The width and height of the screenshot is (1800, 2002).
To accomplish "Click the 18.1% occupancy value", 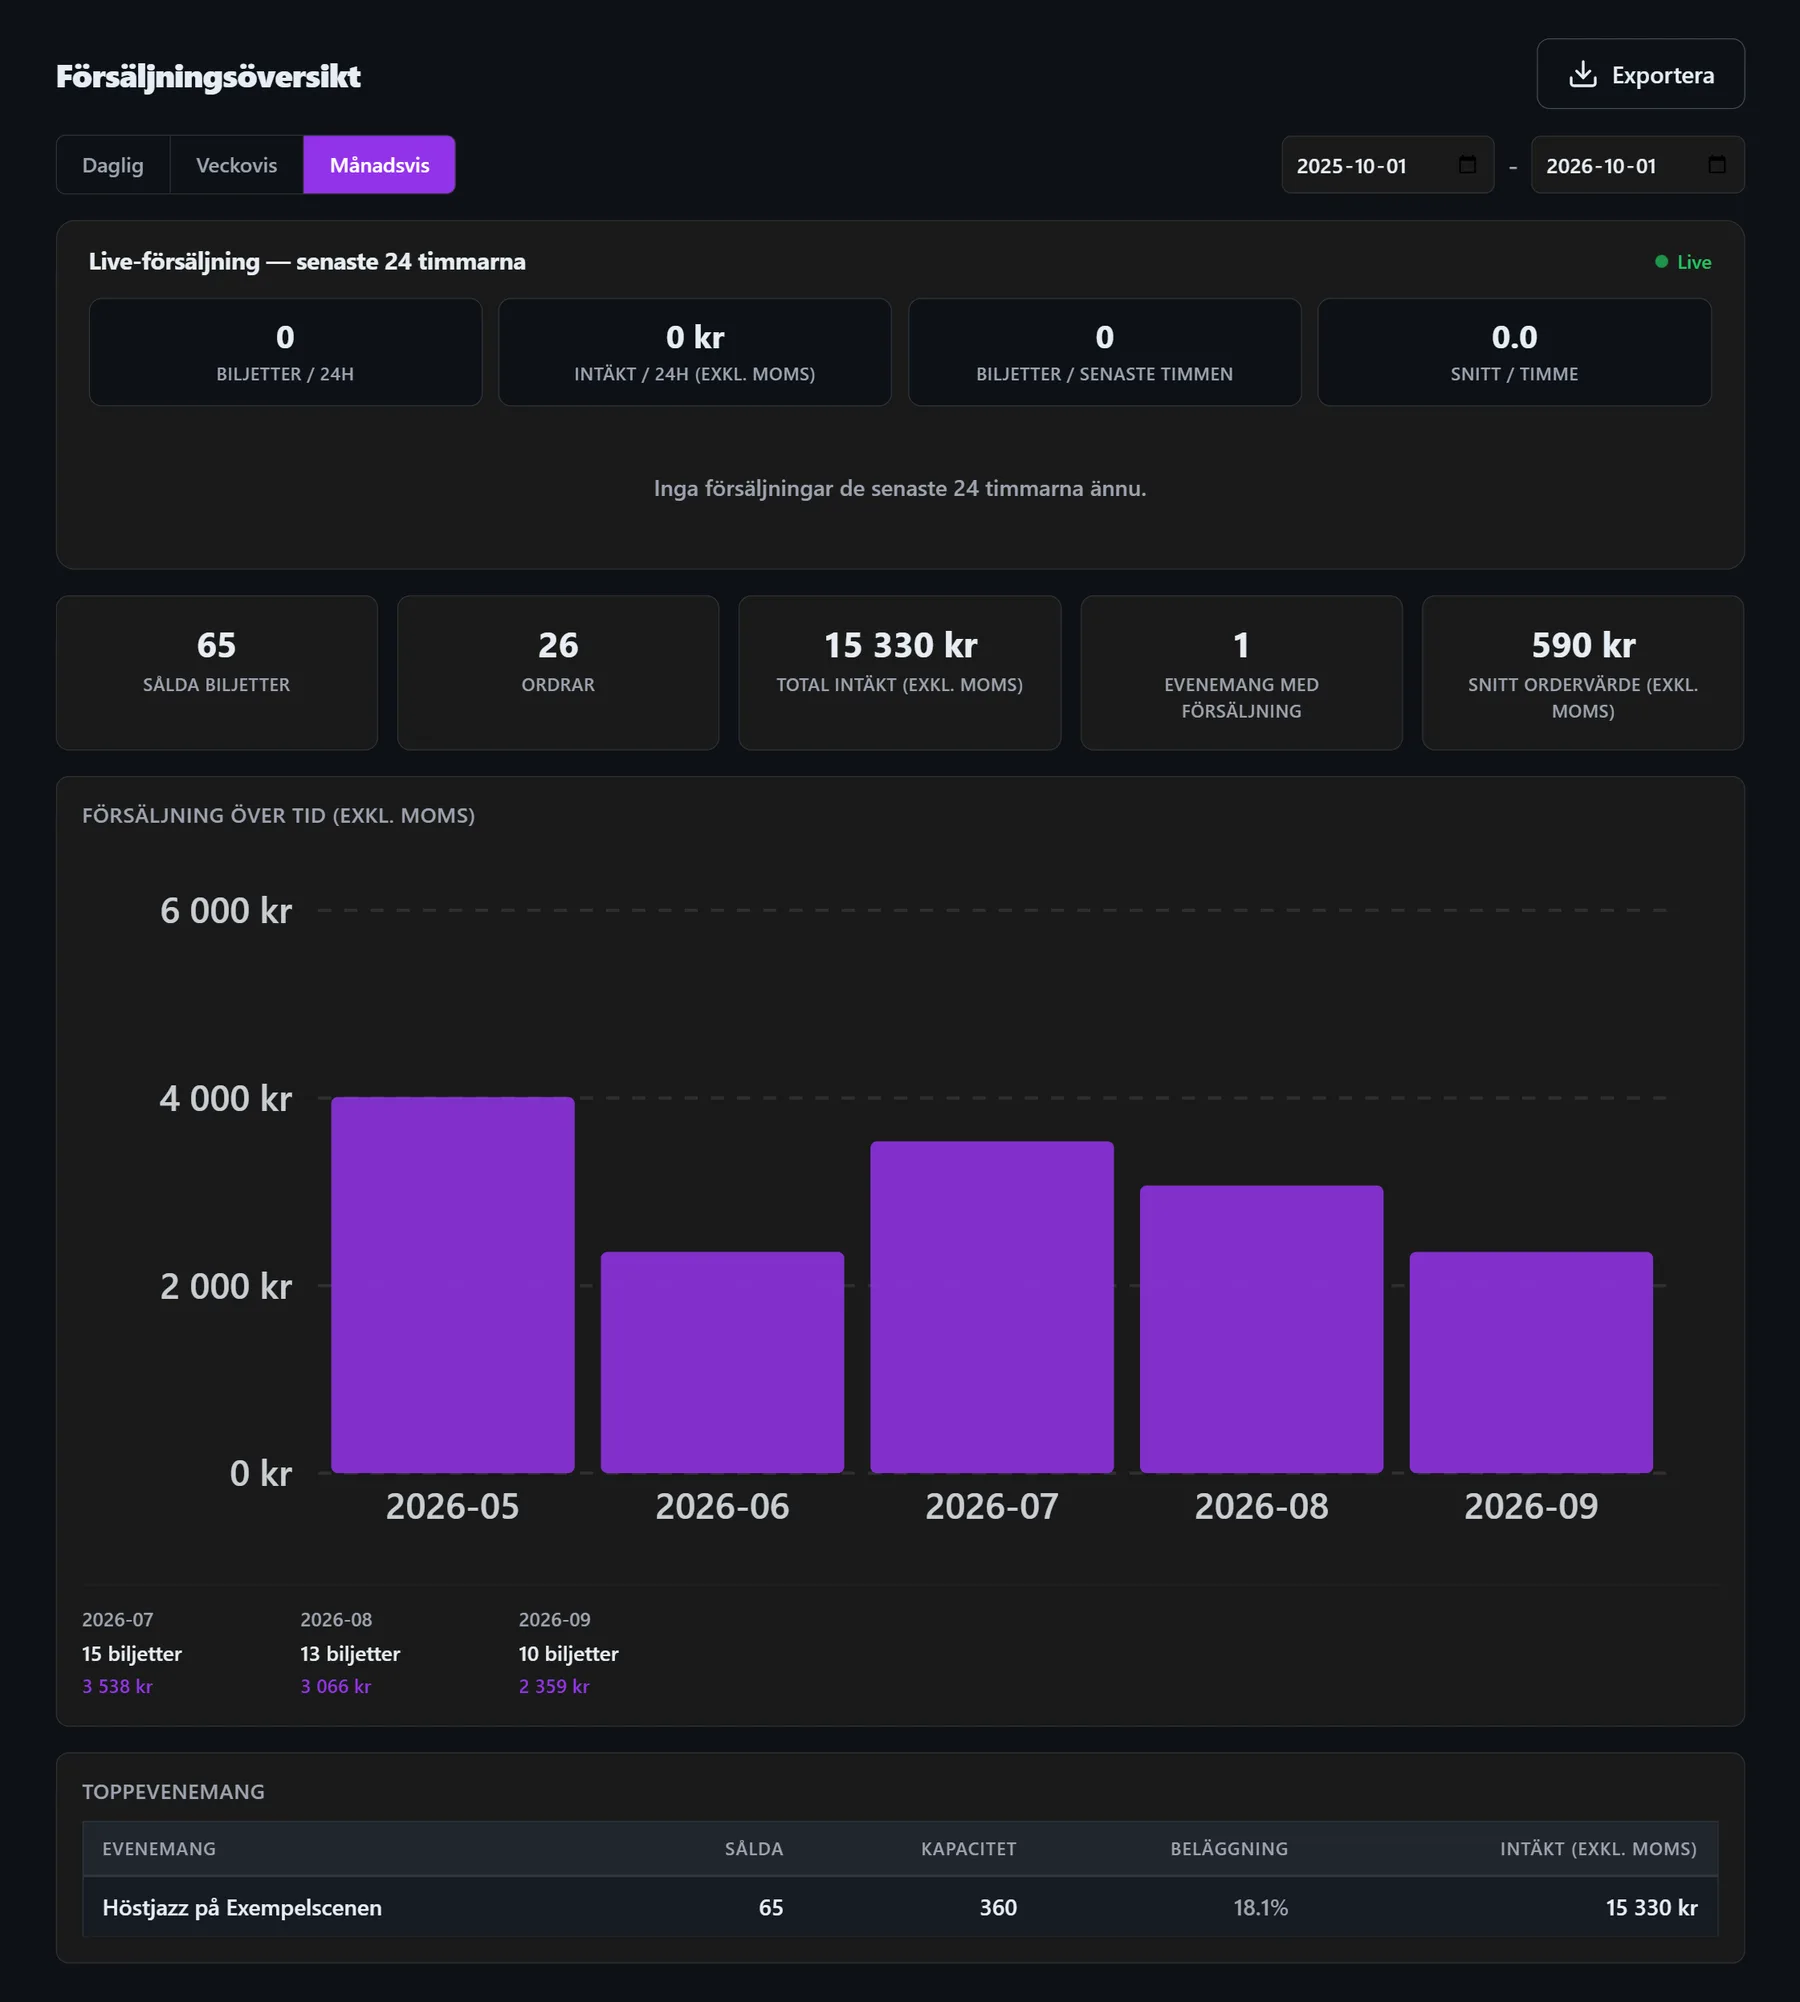I will pyautogui.click(x=1260, y=1907).
